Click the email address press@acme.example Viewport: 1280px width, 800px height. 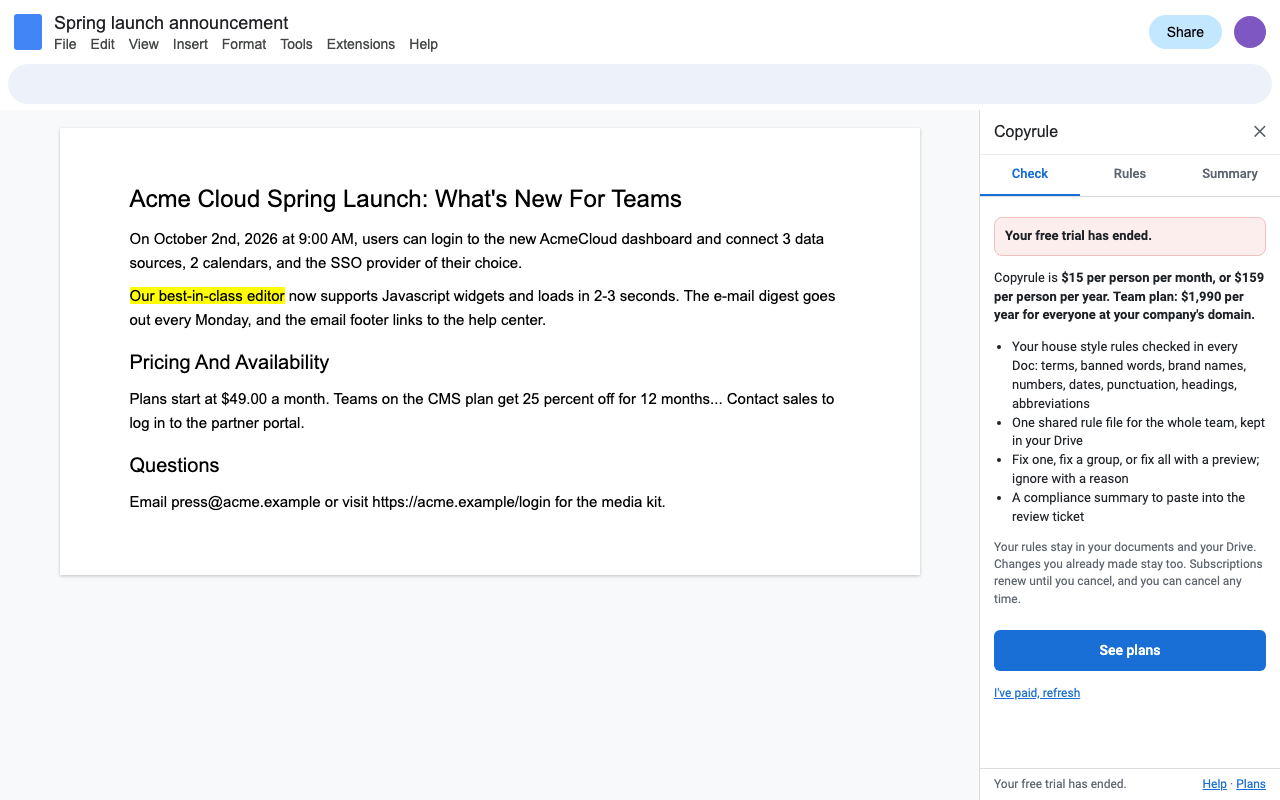(x=246, y=502)
